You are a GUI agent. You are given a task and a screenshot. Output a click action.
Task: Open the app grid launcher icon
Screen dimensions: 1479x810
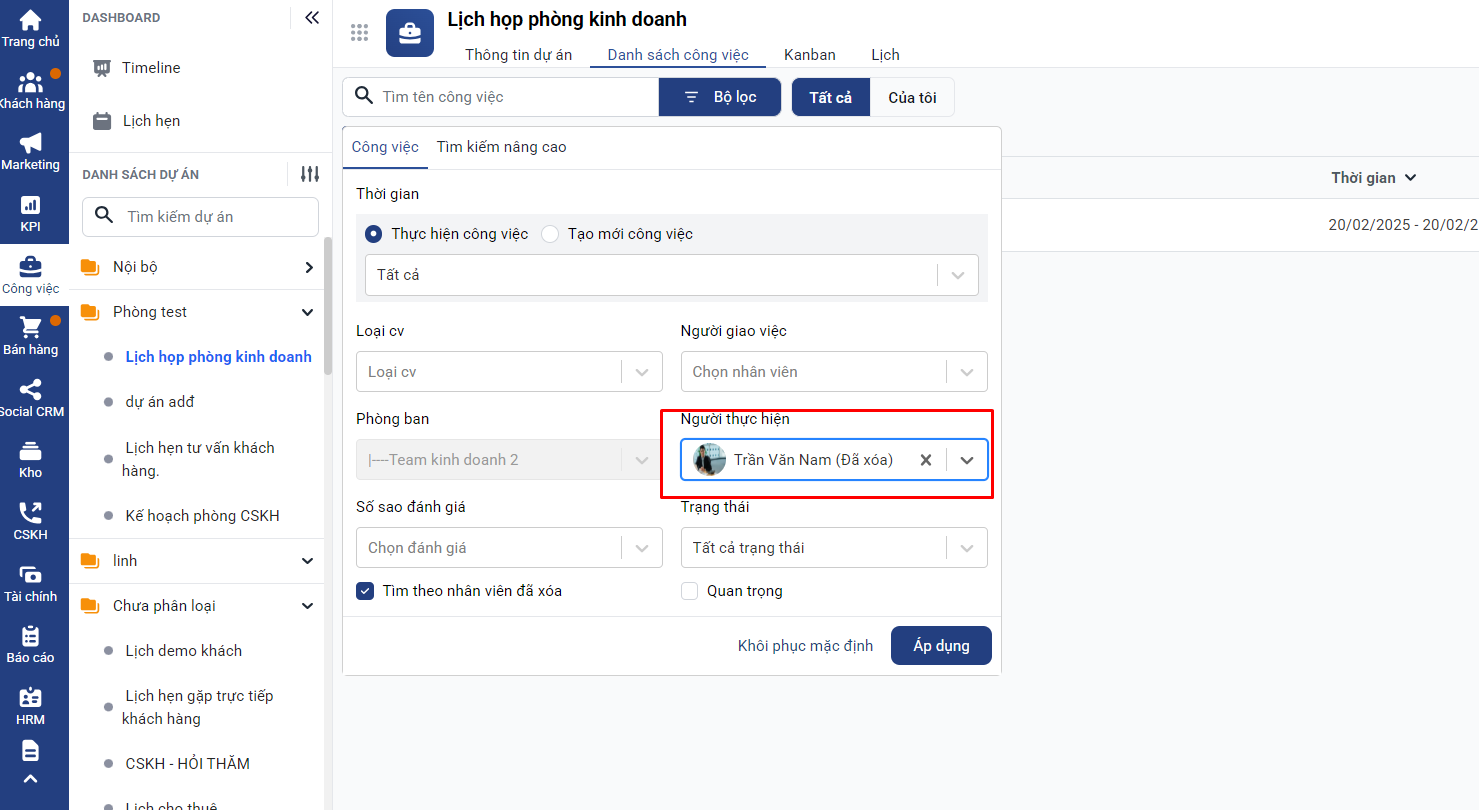tap(360, 33)
